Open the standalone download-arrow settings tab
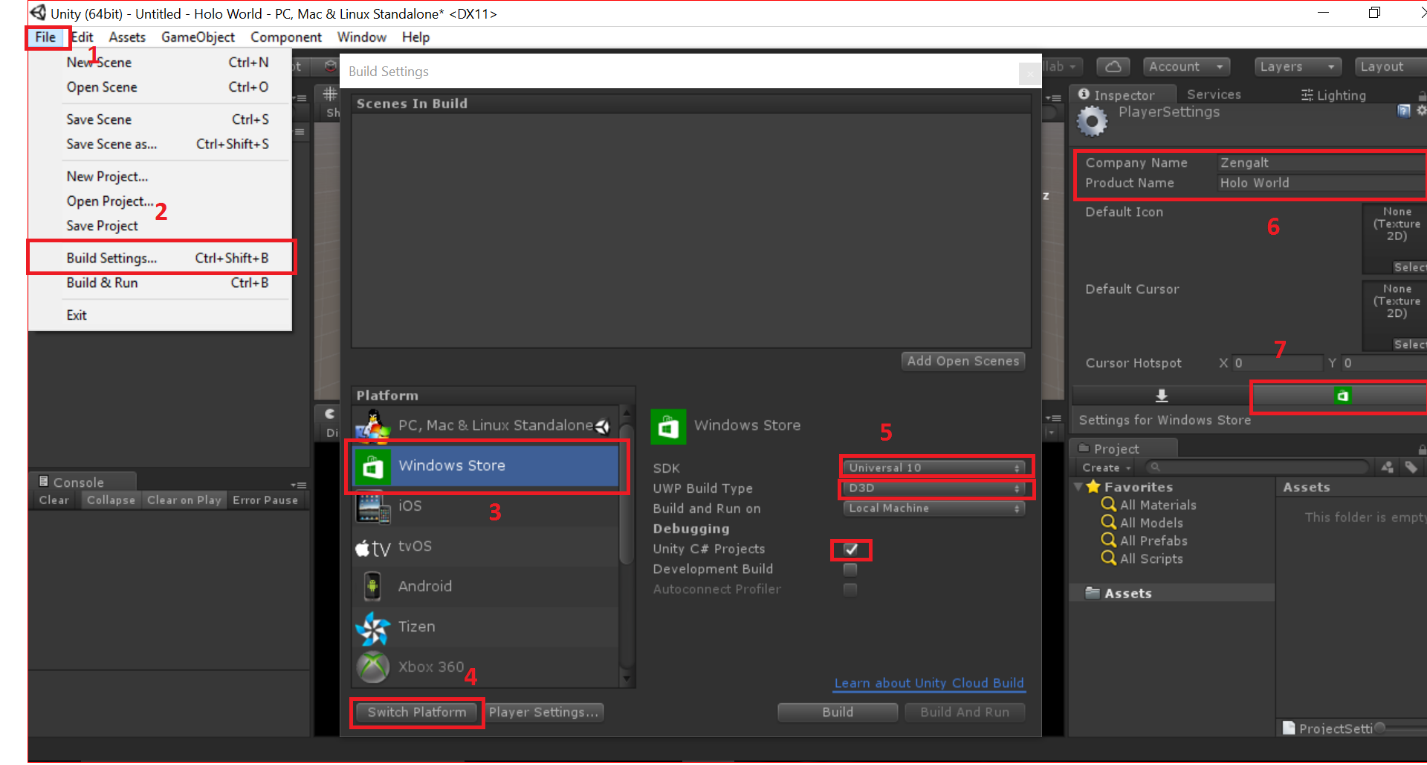This screenshot has height=765, width=1427. click(x=1161, y=396)
